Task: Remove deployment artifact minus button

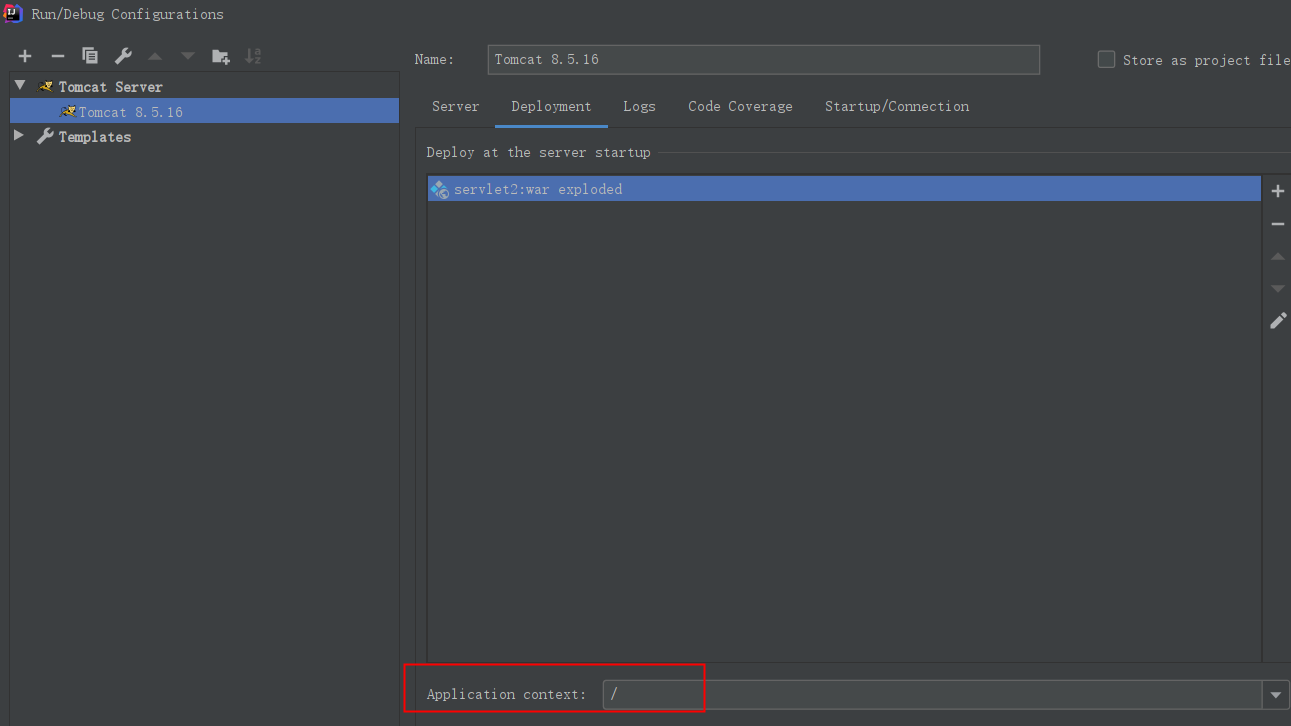Action: 1277,224
